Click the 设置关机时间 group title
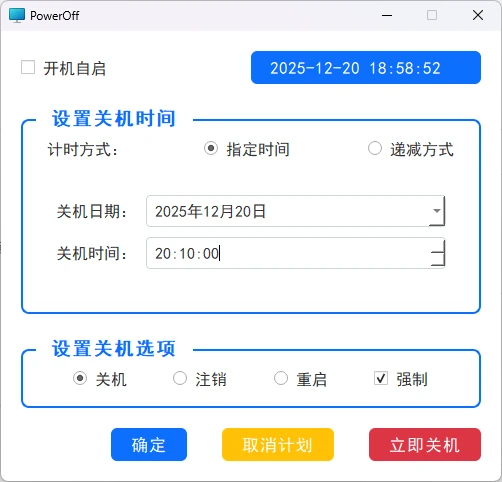The height and width of the screenshot is (482, 502). tap(114, 118)
